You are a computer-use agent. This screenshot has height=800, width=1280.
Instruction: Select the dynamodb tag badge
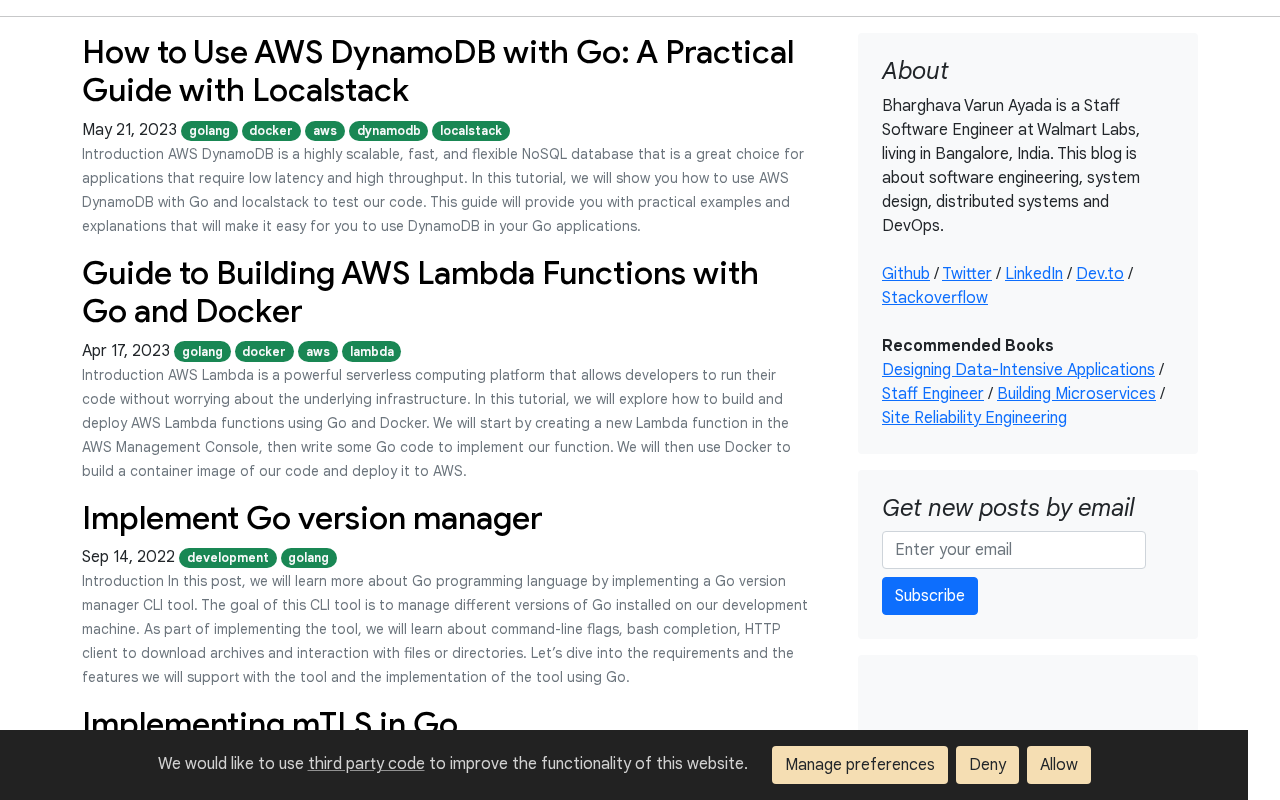coord(388,131)
